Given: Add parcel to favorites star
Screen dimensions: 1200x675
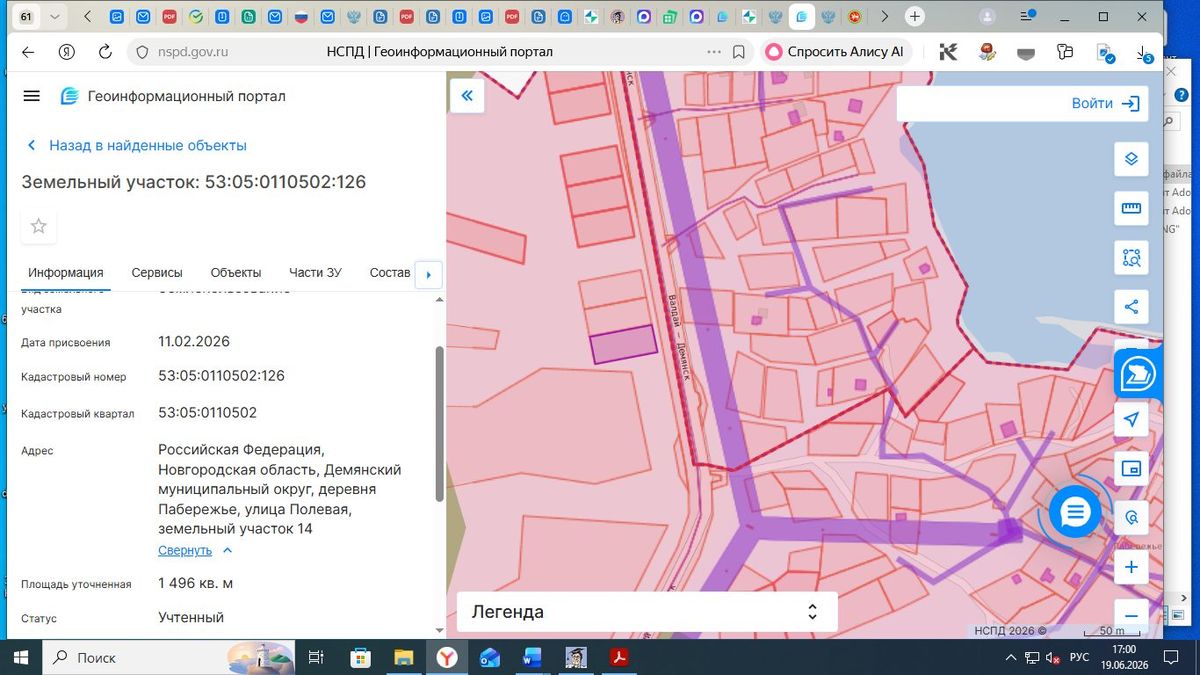Looking at the screenshot, I should click(x=38, y=226).
